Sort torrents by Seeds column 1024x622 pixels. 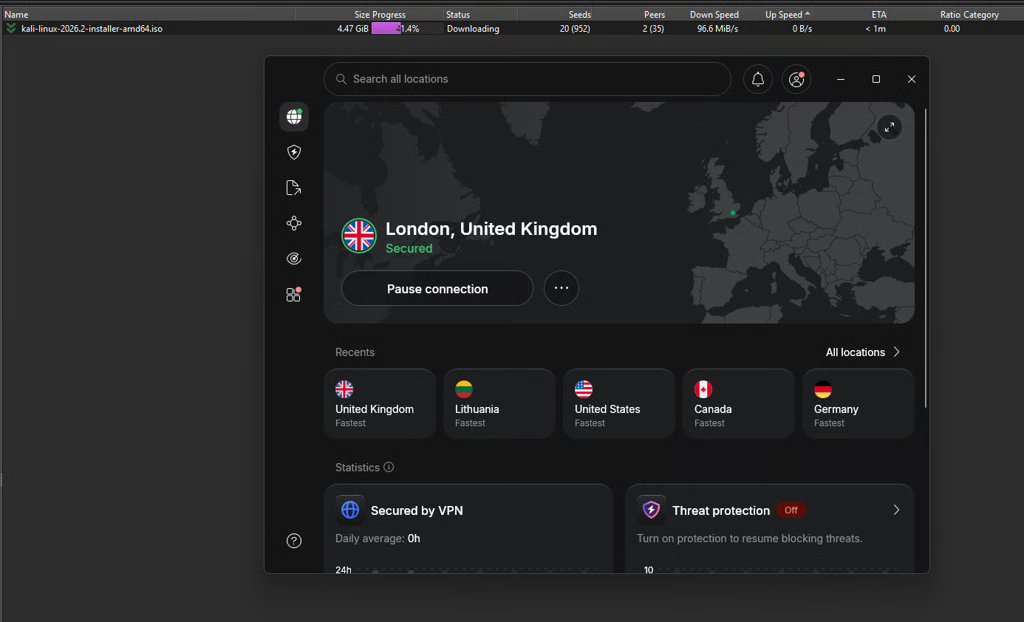click(x=579, y=14)
